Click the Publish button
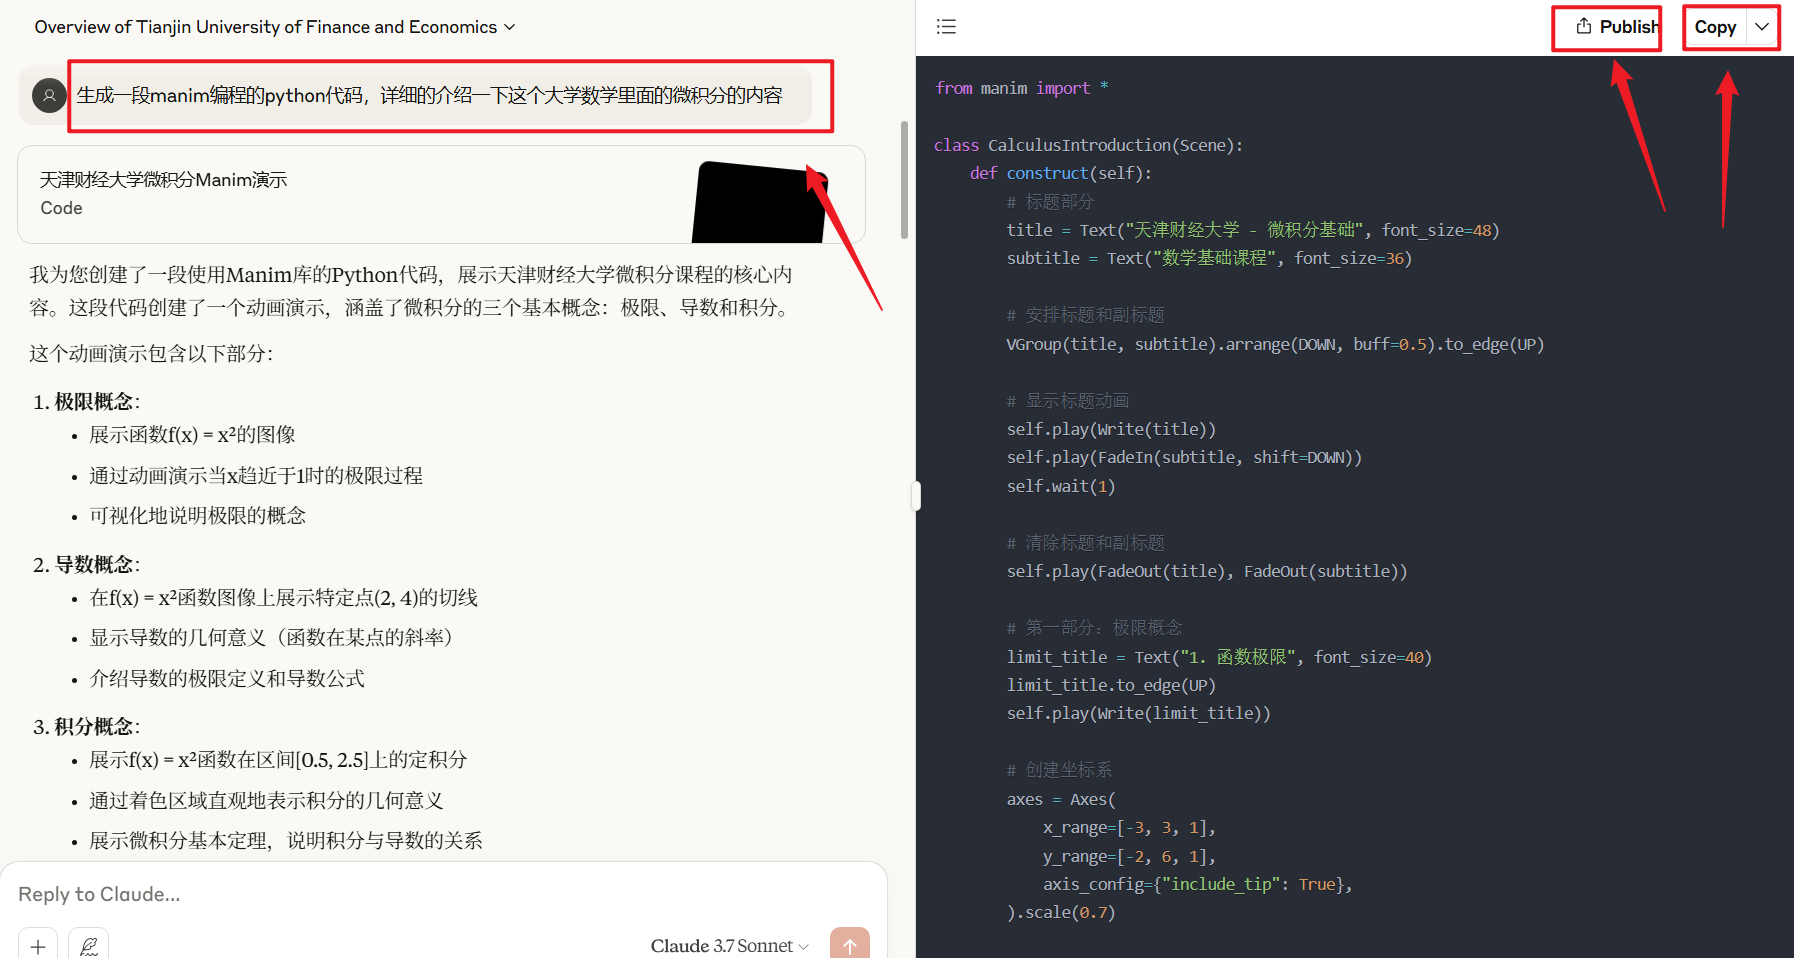The image size is (1794, 958). (x=1616, y=27)
